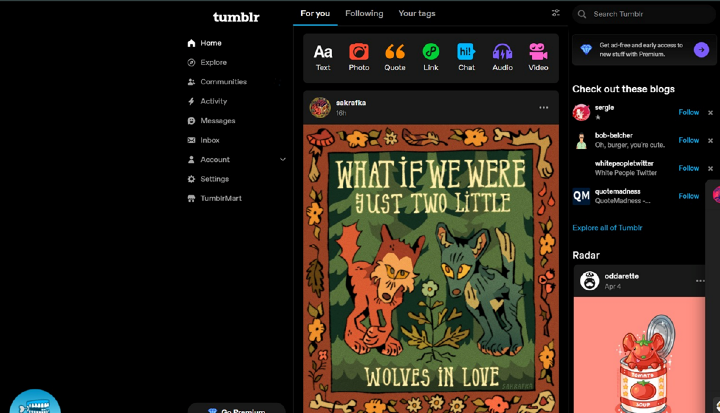Open the Inbox envelope icon

(x=191, y=140)
